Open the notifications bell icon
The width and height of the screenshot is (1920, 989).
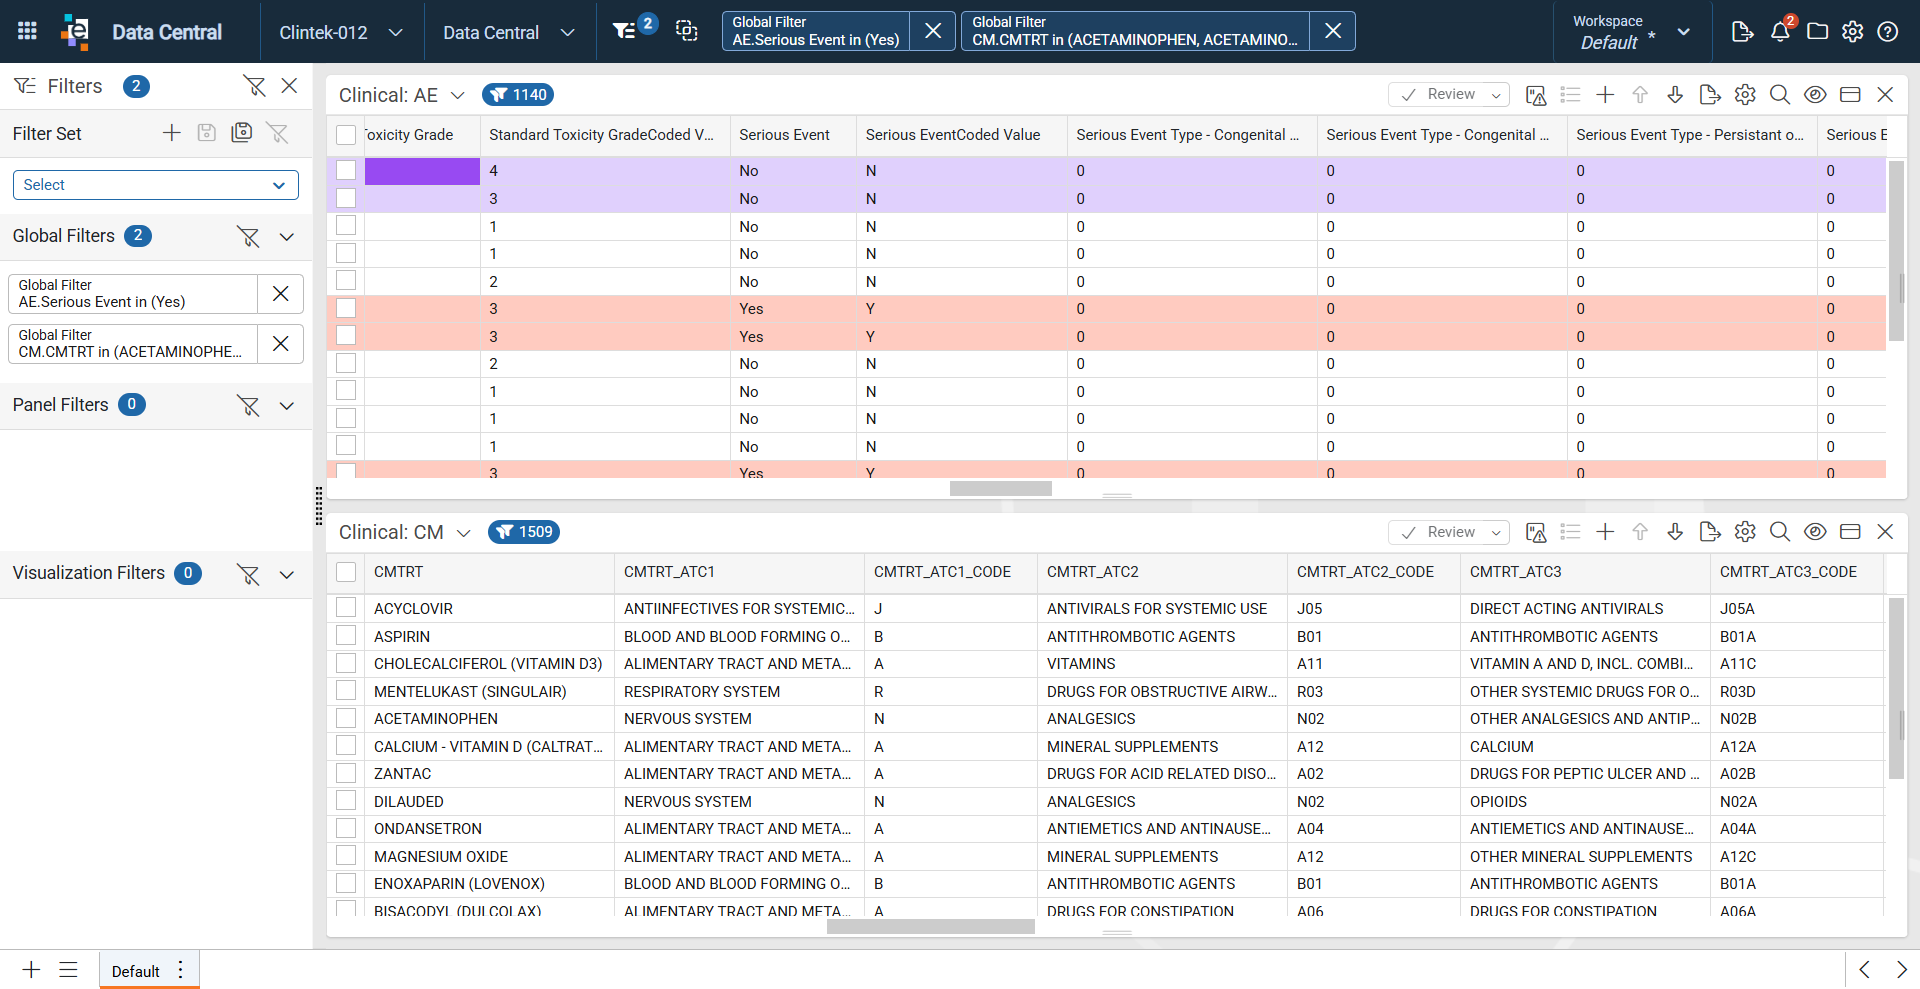point(1781,31)
